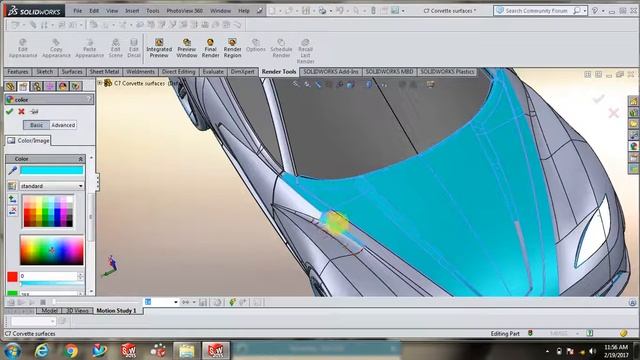Cancel with corner X in viewport
The image size is (640, 360).
click(x=613, y=113)
